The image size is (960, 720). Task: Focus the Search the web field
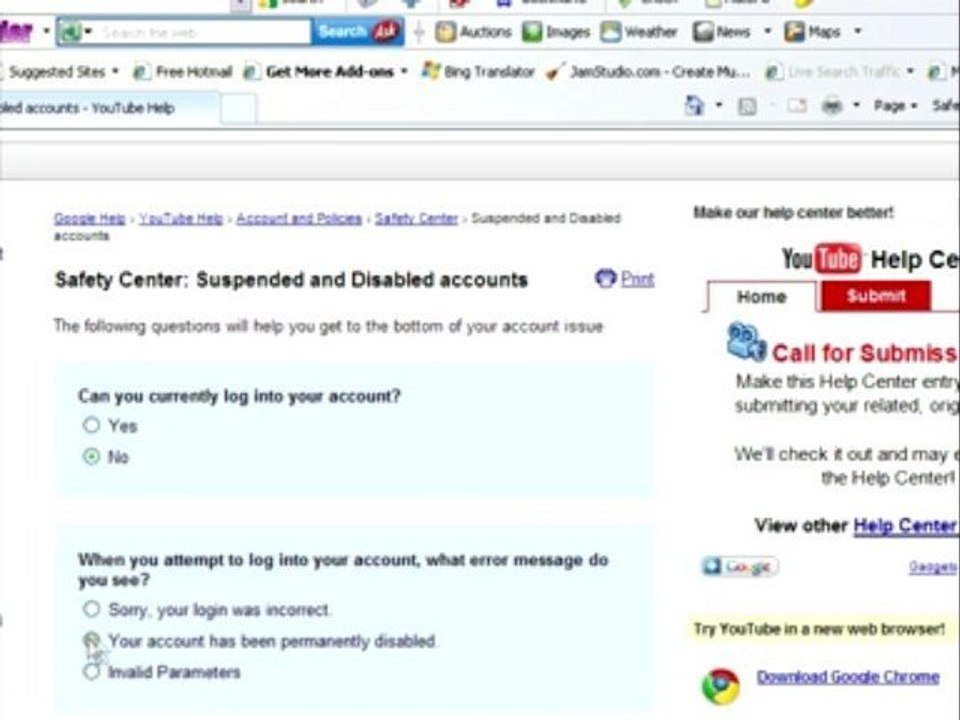tap(203, 32)
